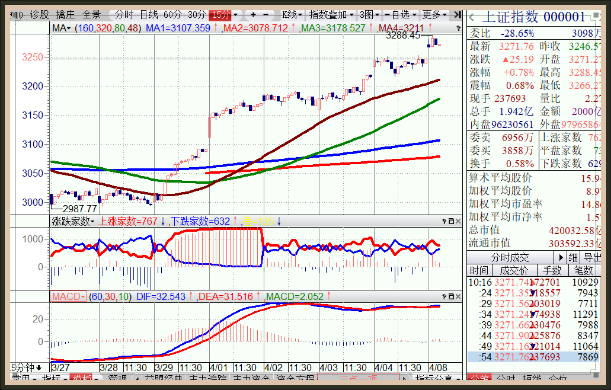Image resolution: width=611 pixels, height=390 pixels.
Task: Expand the period dropdown arrow after 15分
Action: click(235, 15)
